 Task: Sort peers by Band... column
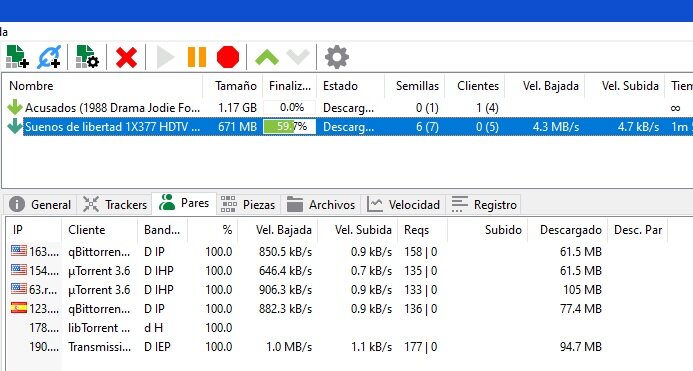162,229
